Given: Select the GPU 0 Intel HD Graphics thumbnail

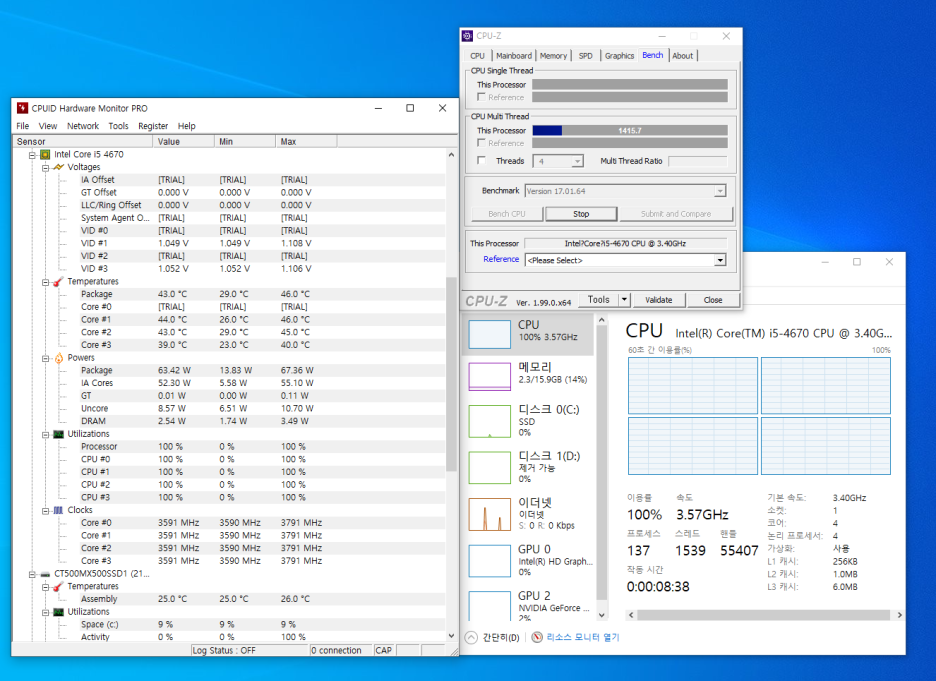Looking at the screenshot, I should pos(489,561).
